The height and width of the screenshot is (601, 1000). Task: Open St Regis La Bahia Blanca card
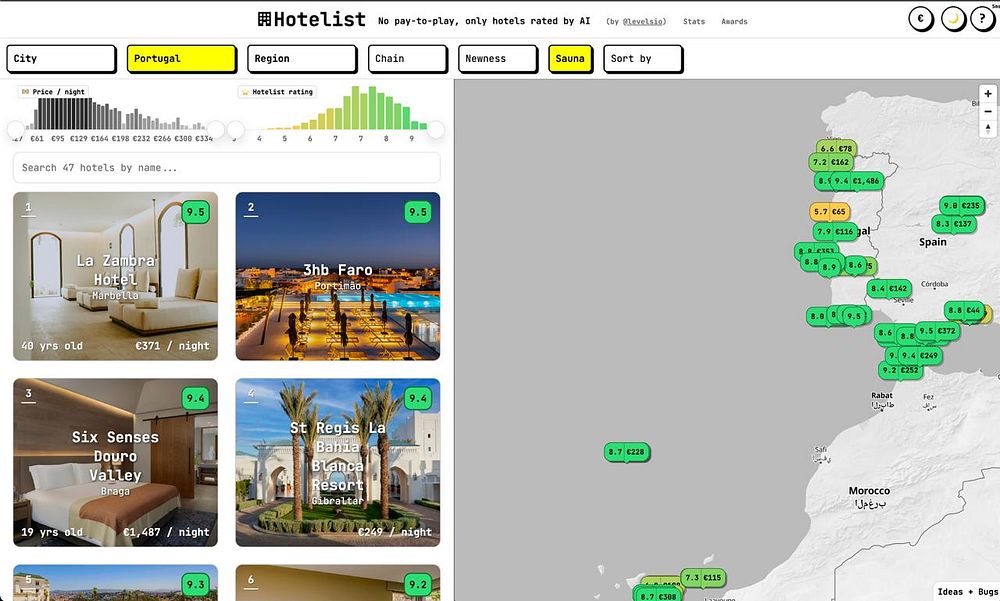(x=337, y=463)
